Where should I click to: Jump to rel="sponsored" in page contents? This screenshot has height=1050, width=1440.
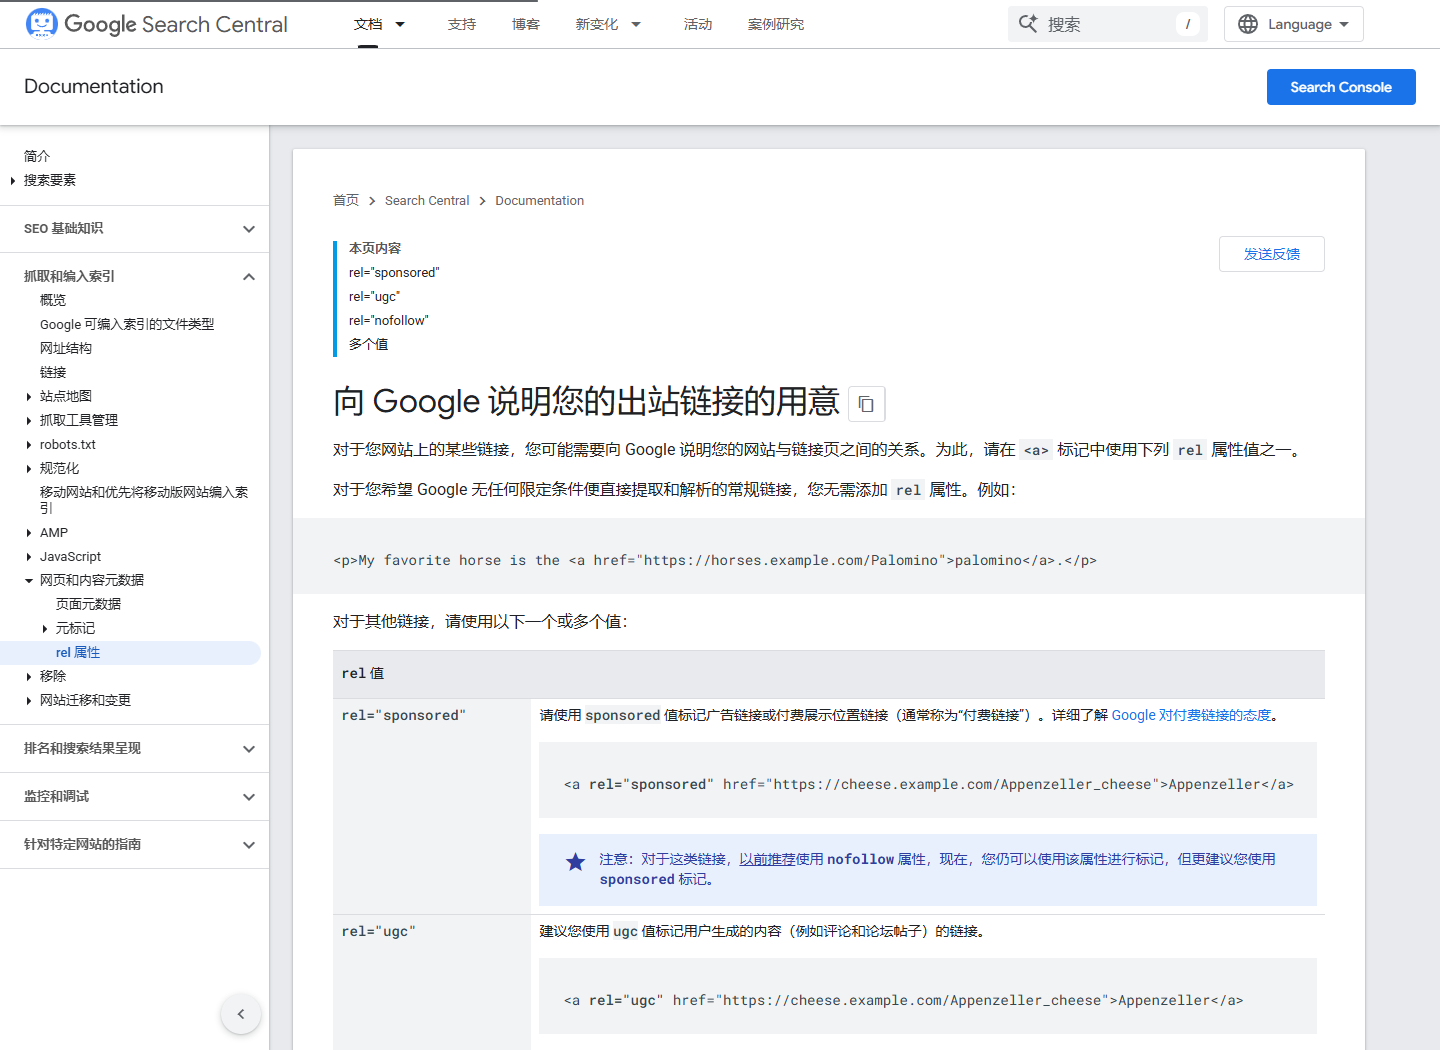(x=394, y=273)
